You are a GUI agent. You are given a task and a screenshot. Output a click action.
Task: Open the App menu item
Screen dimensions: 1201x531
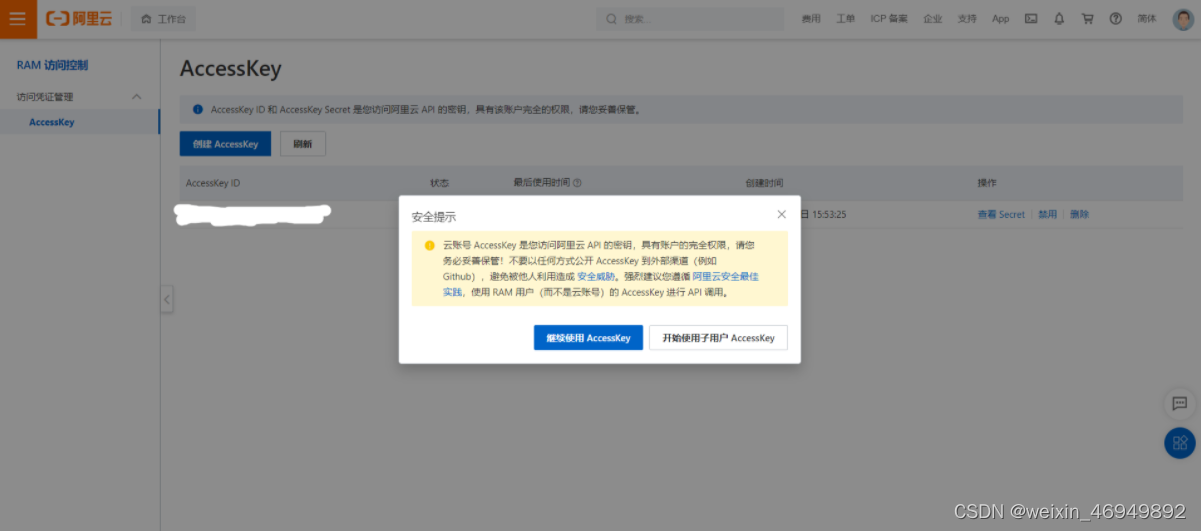coord(1001,19)
